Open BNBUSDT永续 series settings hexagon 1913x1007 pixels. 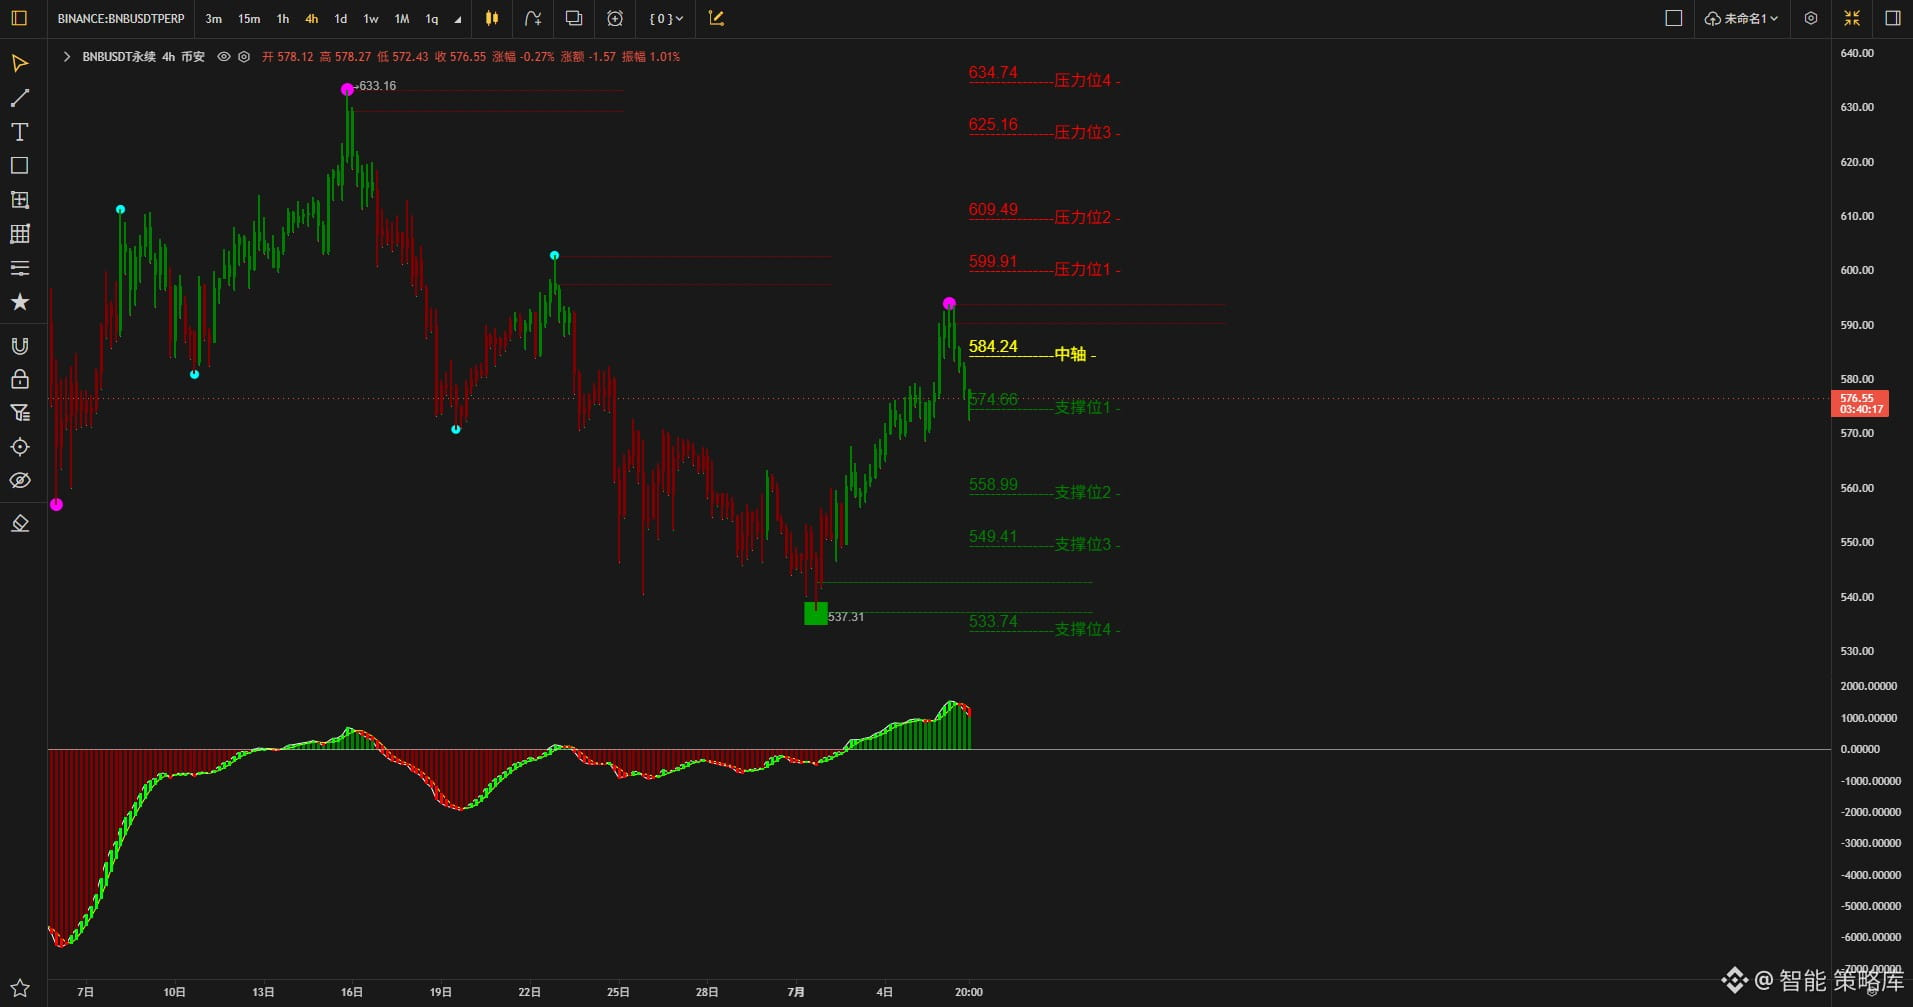[x=244, y=57]
